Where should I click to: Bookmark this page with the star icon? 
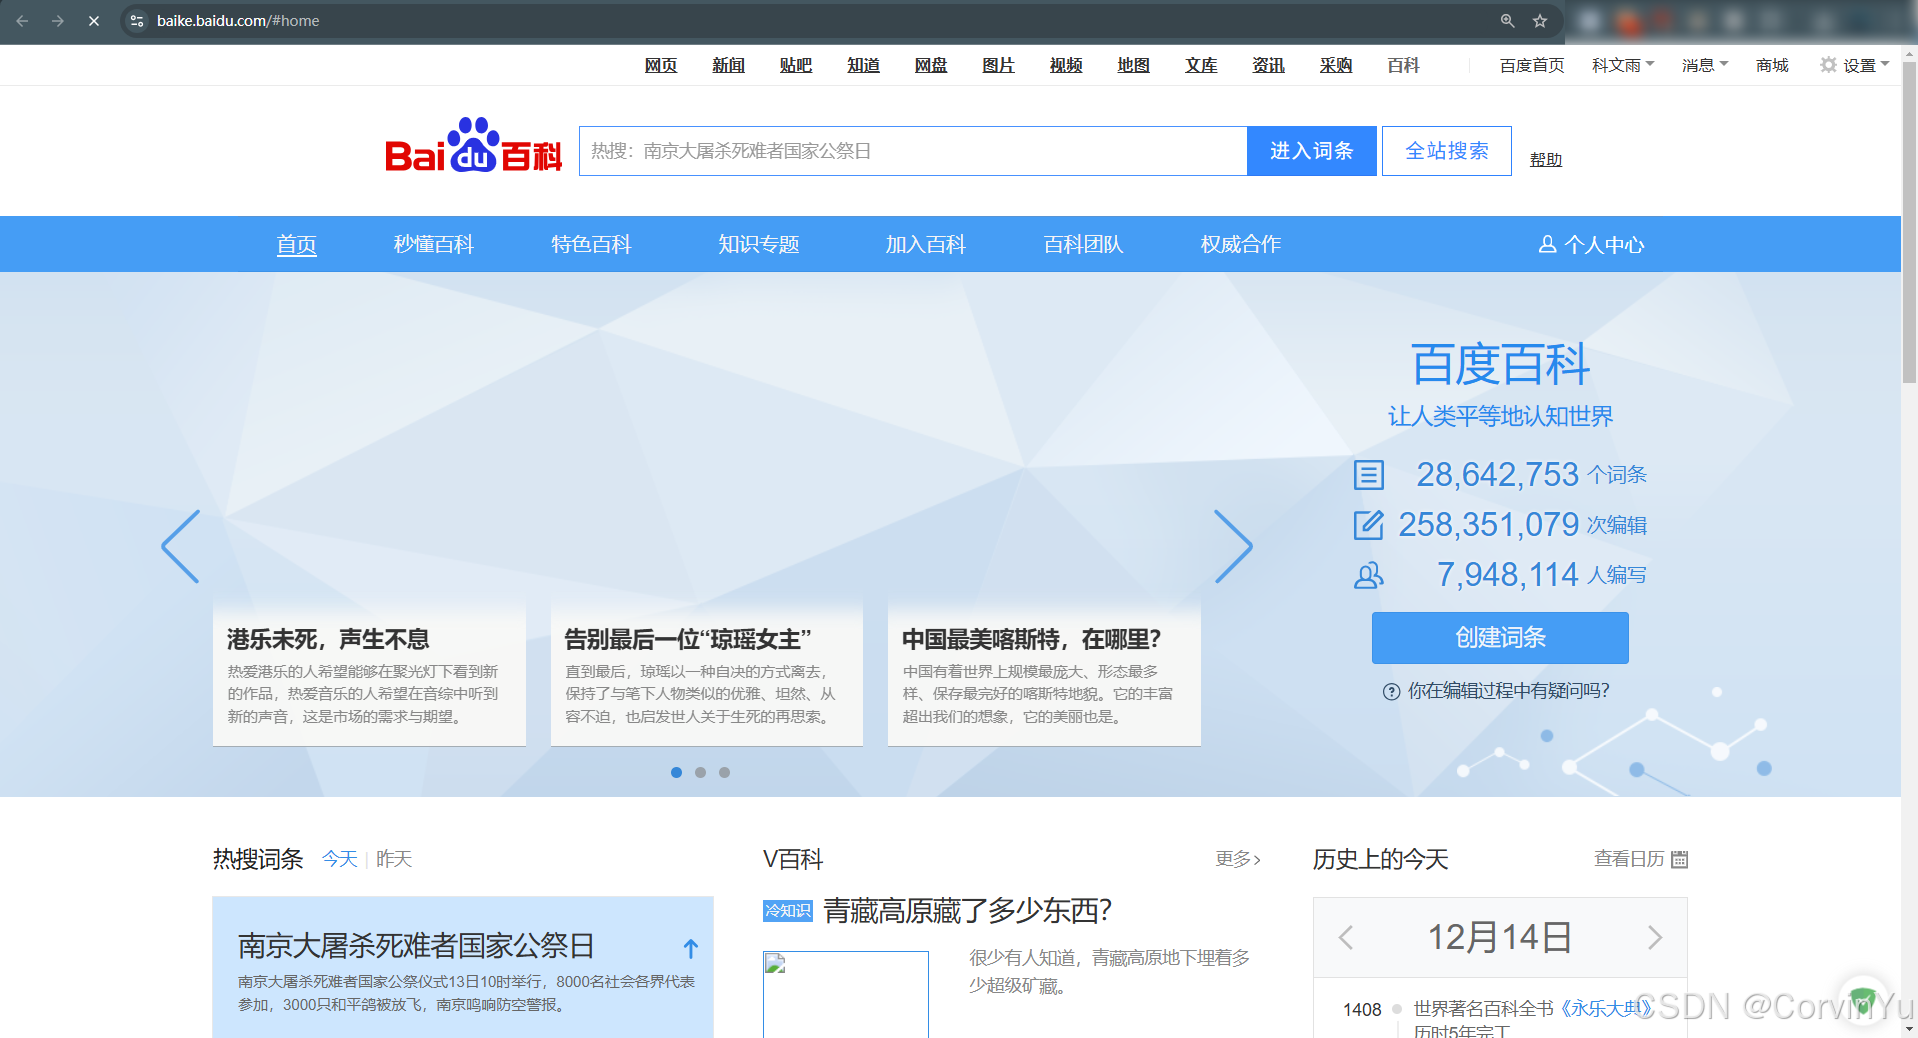[x=1540, y=20]
